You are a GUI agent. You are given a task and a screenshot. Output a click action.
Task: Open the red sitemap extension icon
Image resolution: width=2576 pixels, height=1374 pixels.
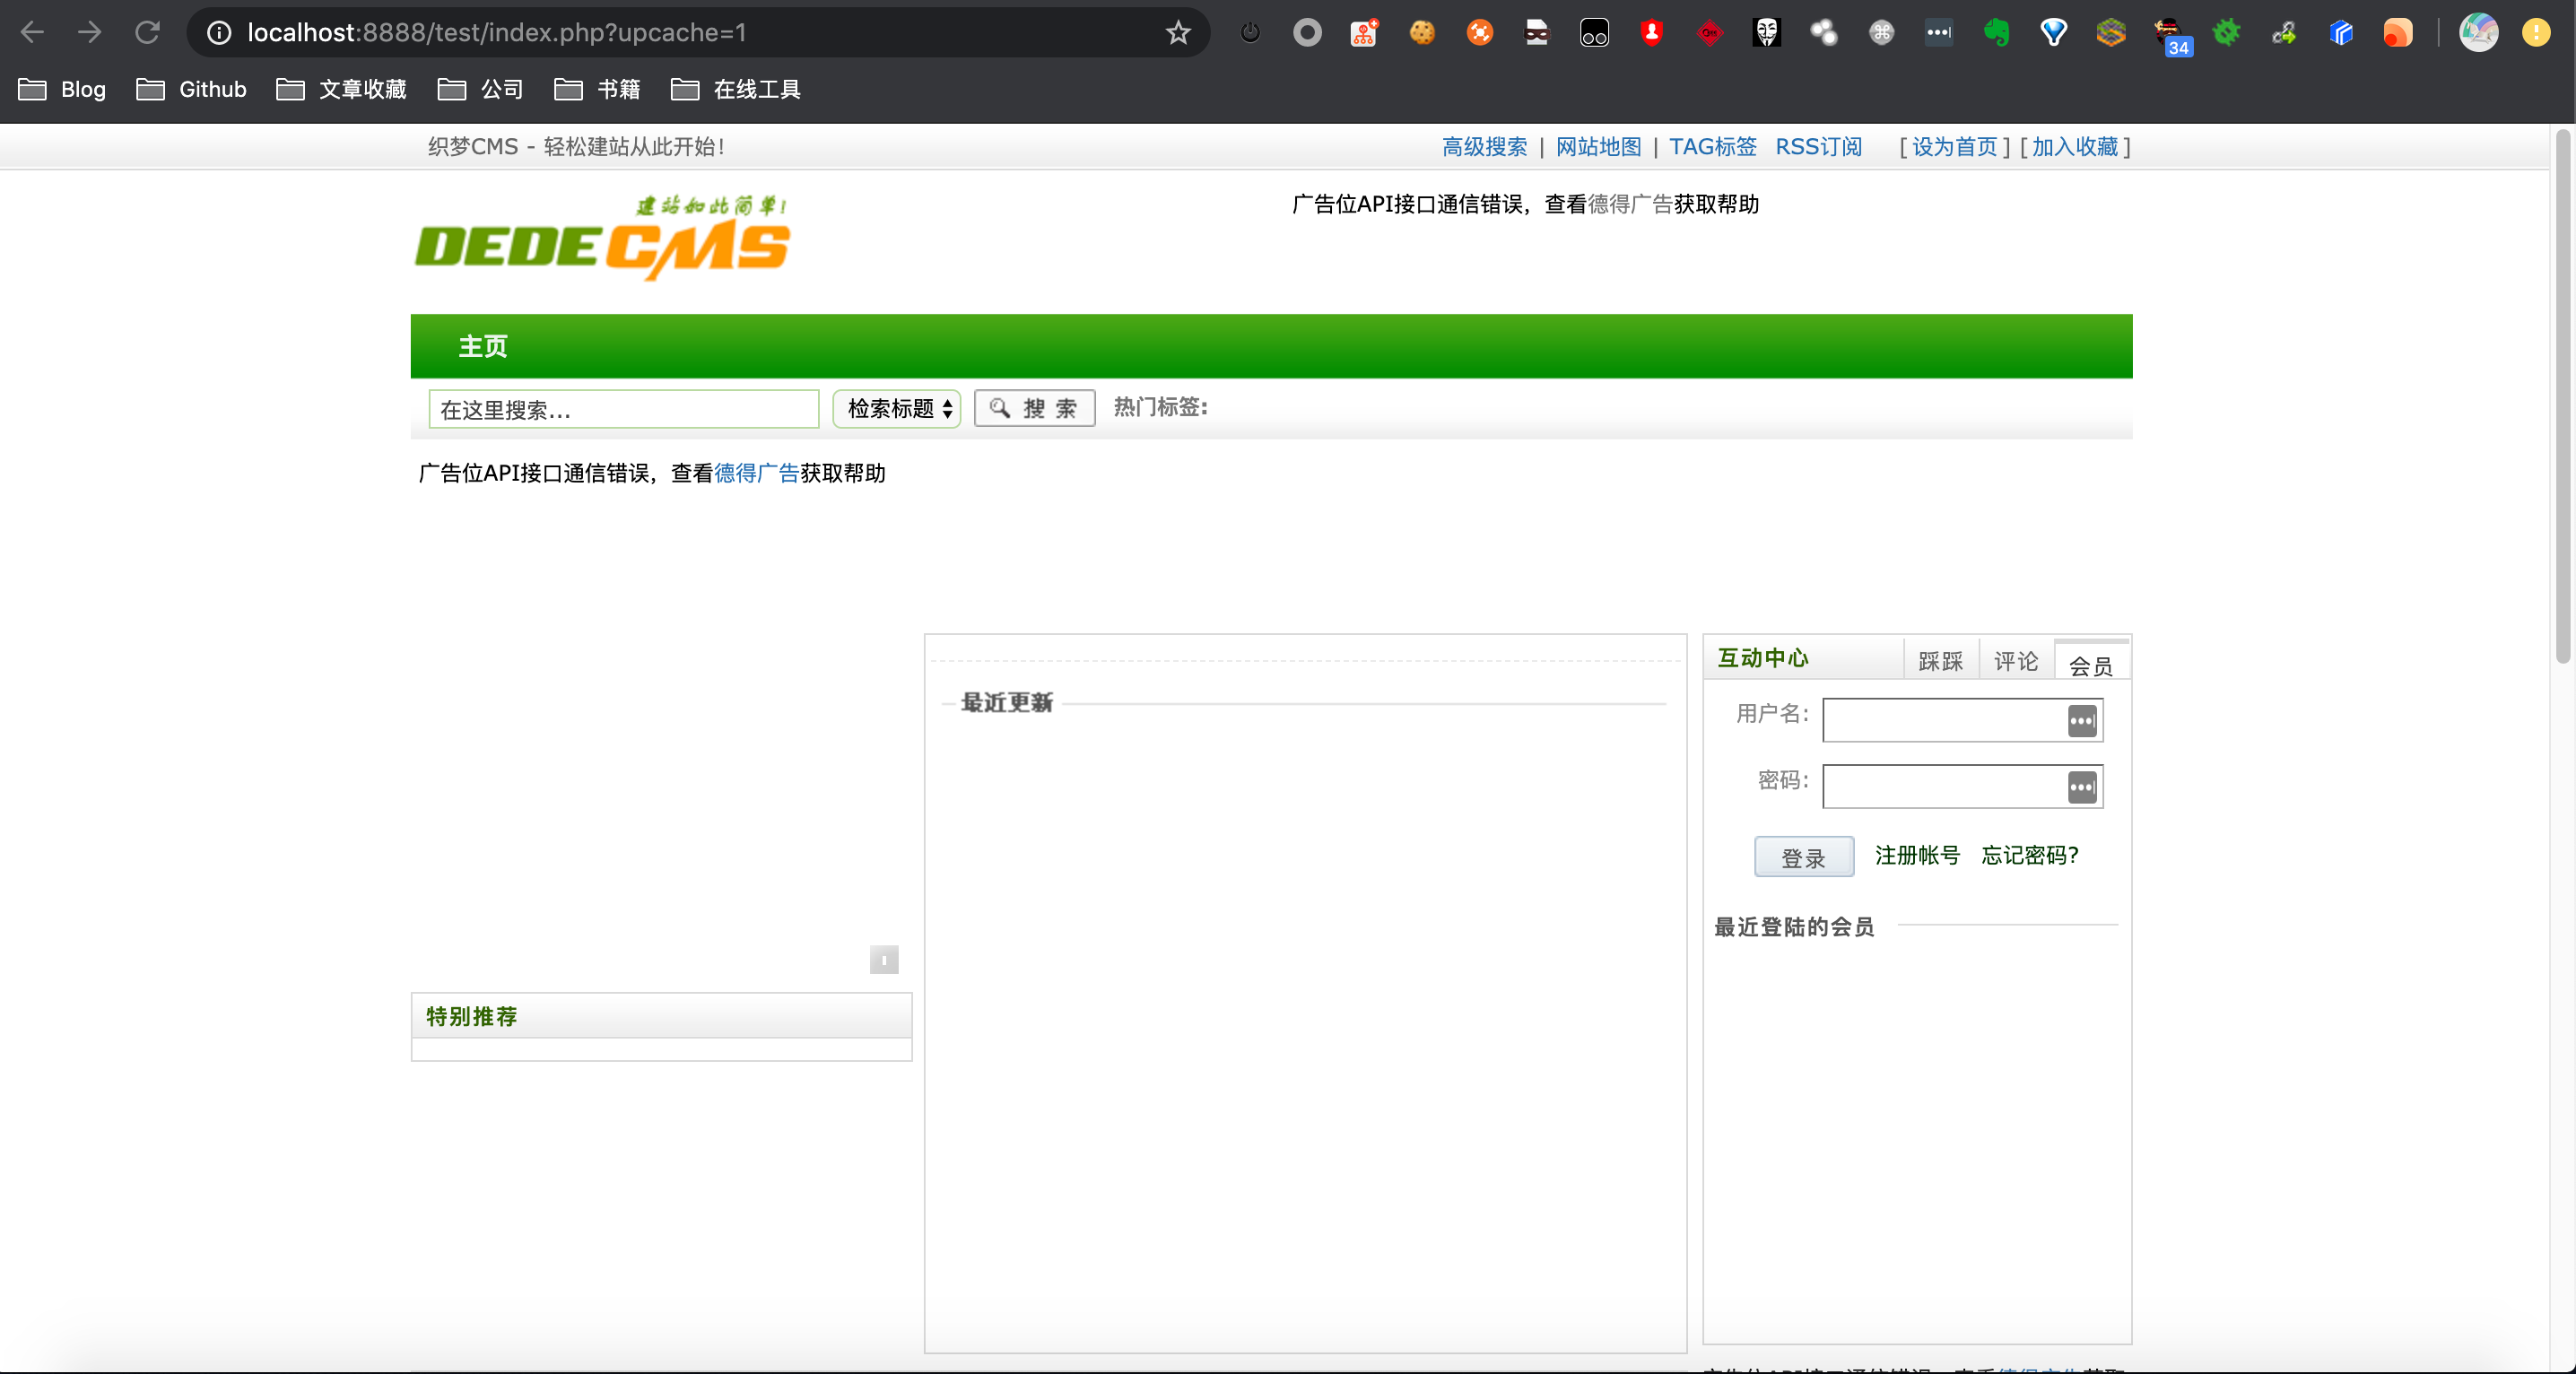[1365, 33]
